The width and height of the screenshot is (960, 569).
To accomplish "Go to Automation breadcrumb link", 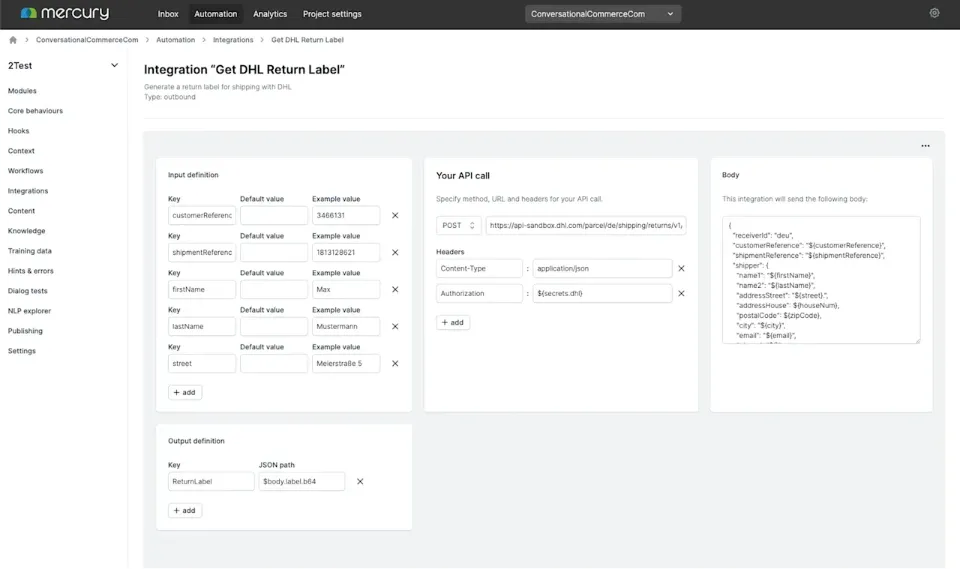I will click(x=175, y=40).
